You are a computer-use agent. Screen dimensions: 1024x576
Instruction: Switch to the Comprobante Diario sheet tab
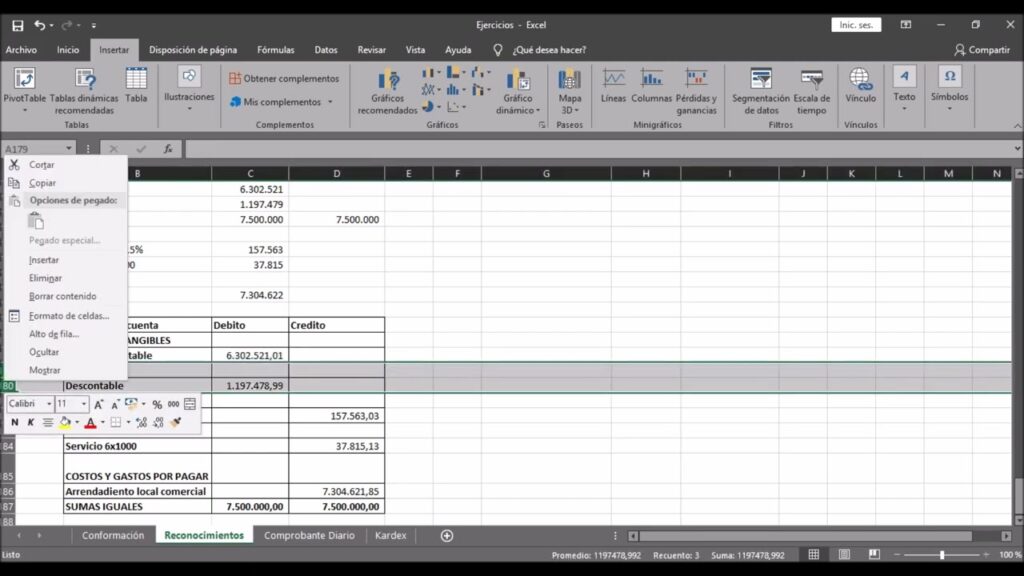309,536
